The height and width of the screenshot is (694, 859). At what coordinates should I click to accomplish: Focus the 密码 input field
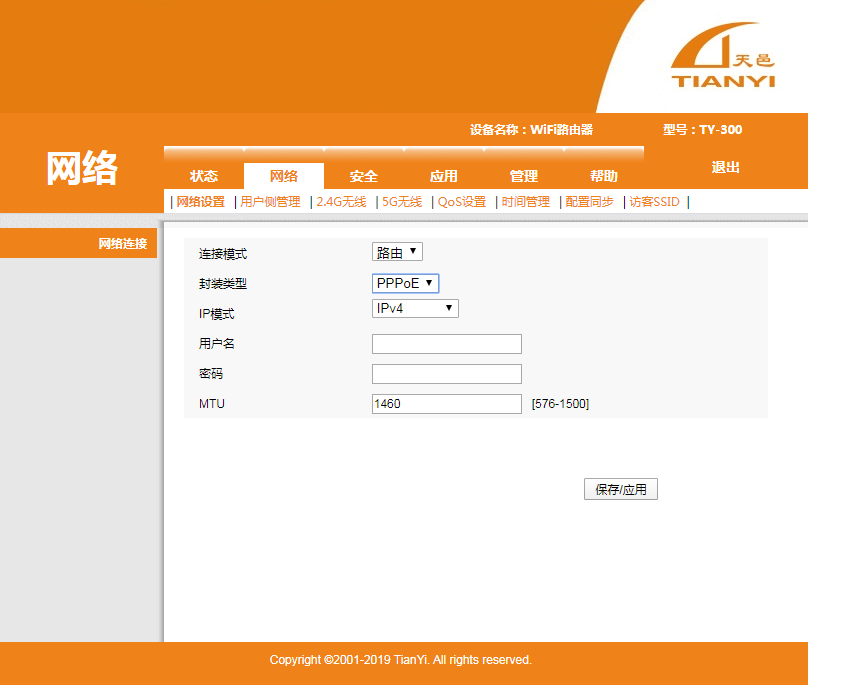(x=446, y=374)
